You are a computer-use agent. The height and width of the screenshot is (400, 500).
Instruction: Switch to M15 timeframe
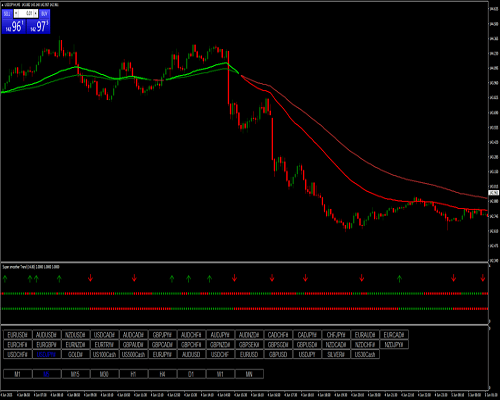[75, 374]
